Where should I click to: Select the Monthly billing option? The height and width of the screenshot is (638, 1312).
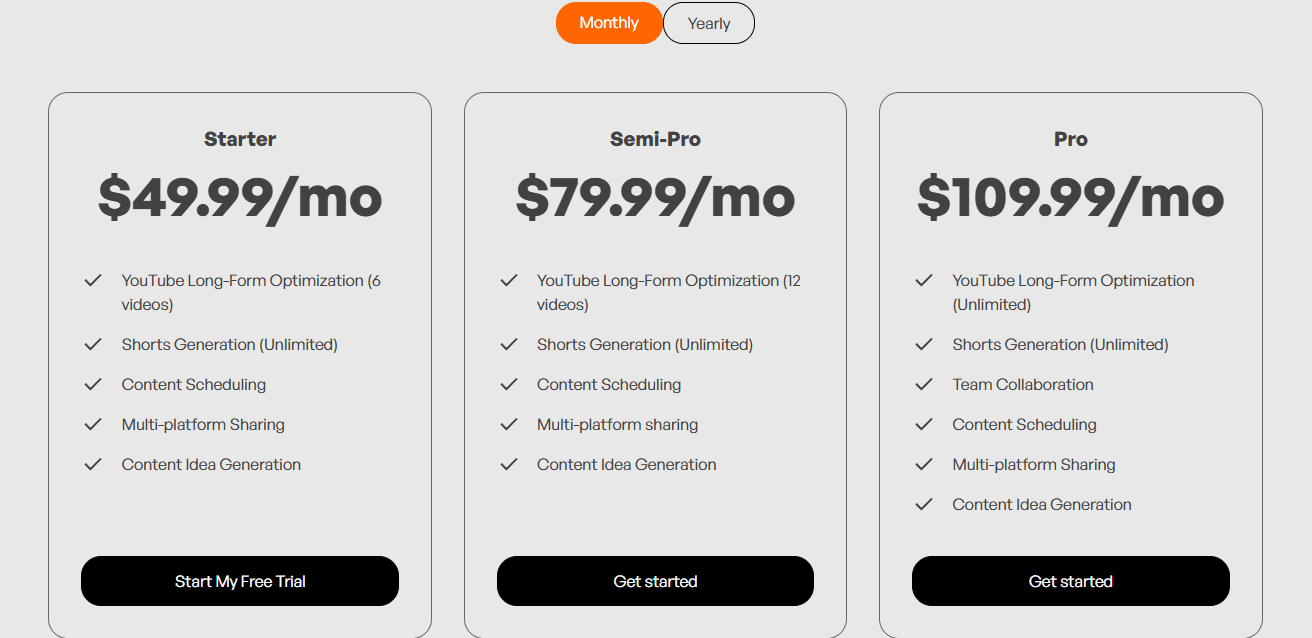click(x=609, y=22)
